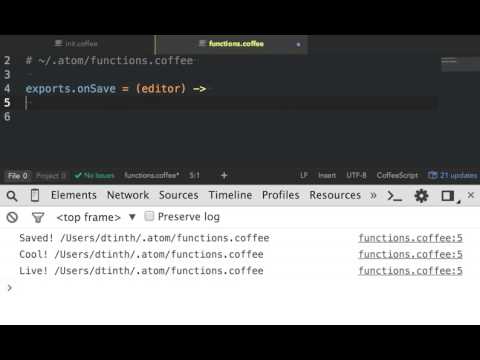Open the top frame dropdown
480x360 pixels.
(96, 217)
